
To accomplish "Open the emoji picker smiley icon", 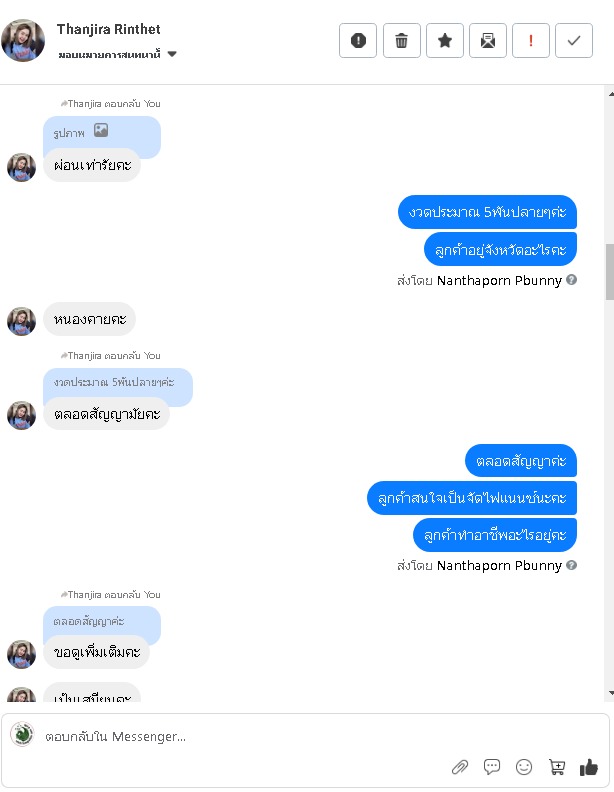I will (524, 767).
